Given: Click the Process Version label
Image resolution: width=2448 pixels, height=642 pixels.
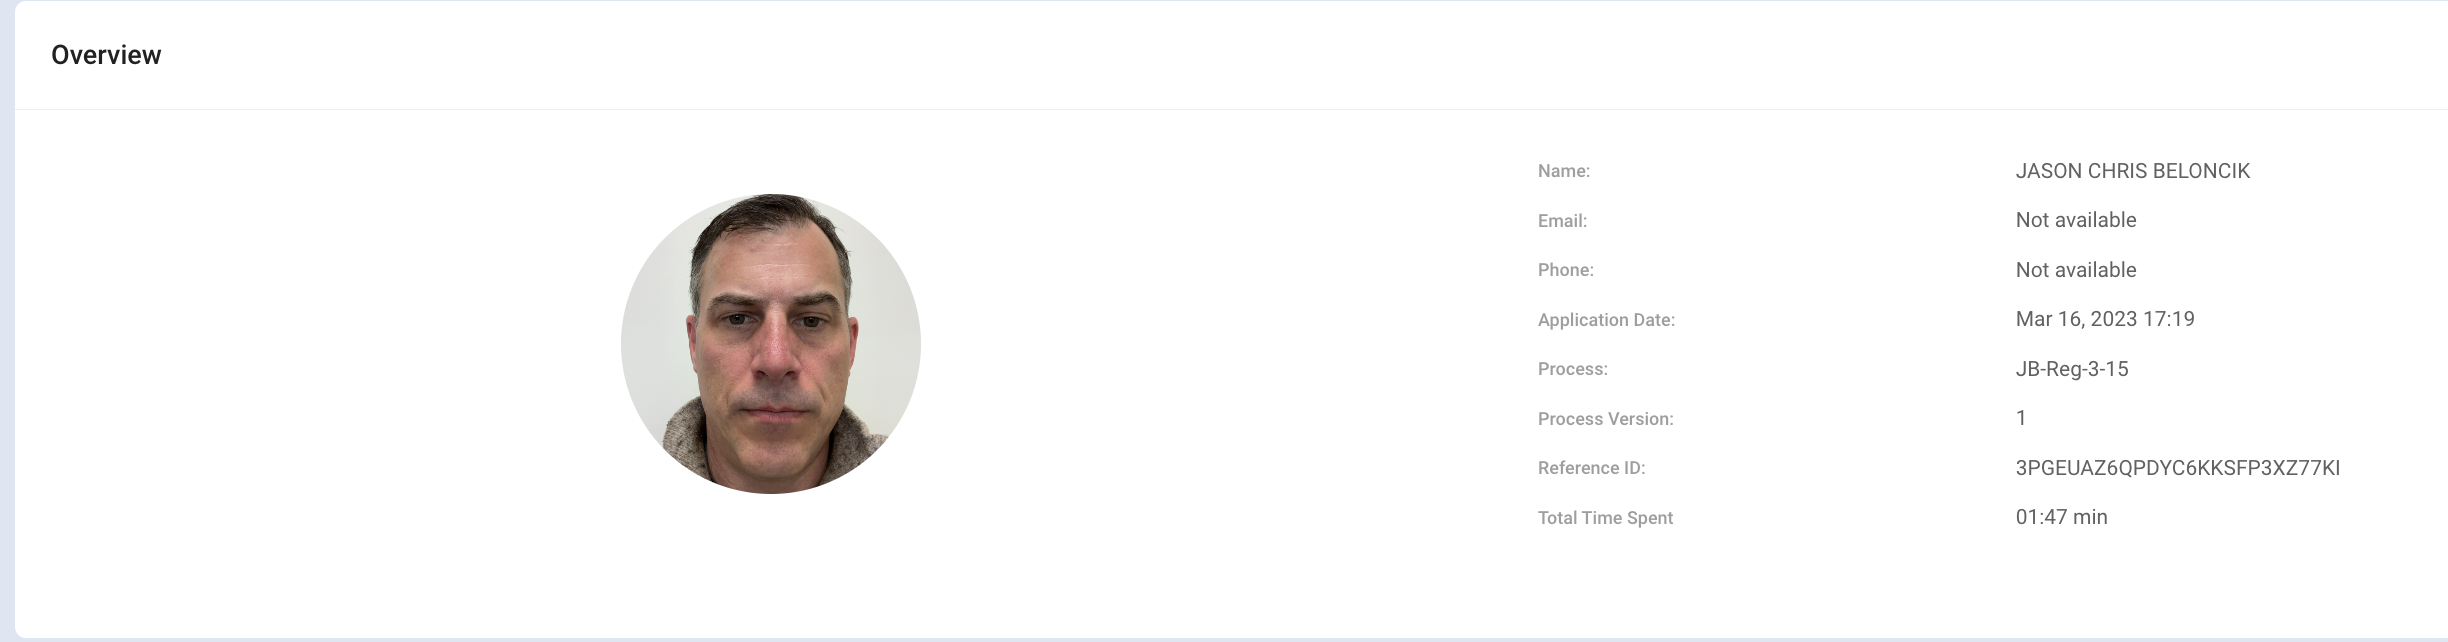Looking at the screenshot, I should point(1605,419).
